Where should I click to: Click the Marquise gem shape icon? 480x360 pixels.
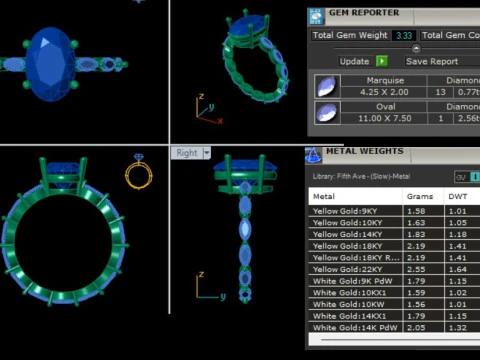point(327,86)
